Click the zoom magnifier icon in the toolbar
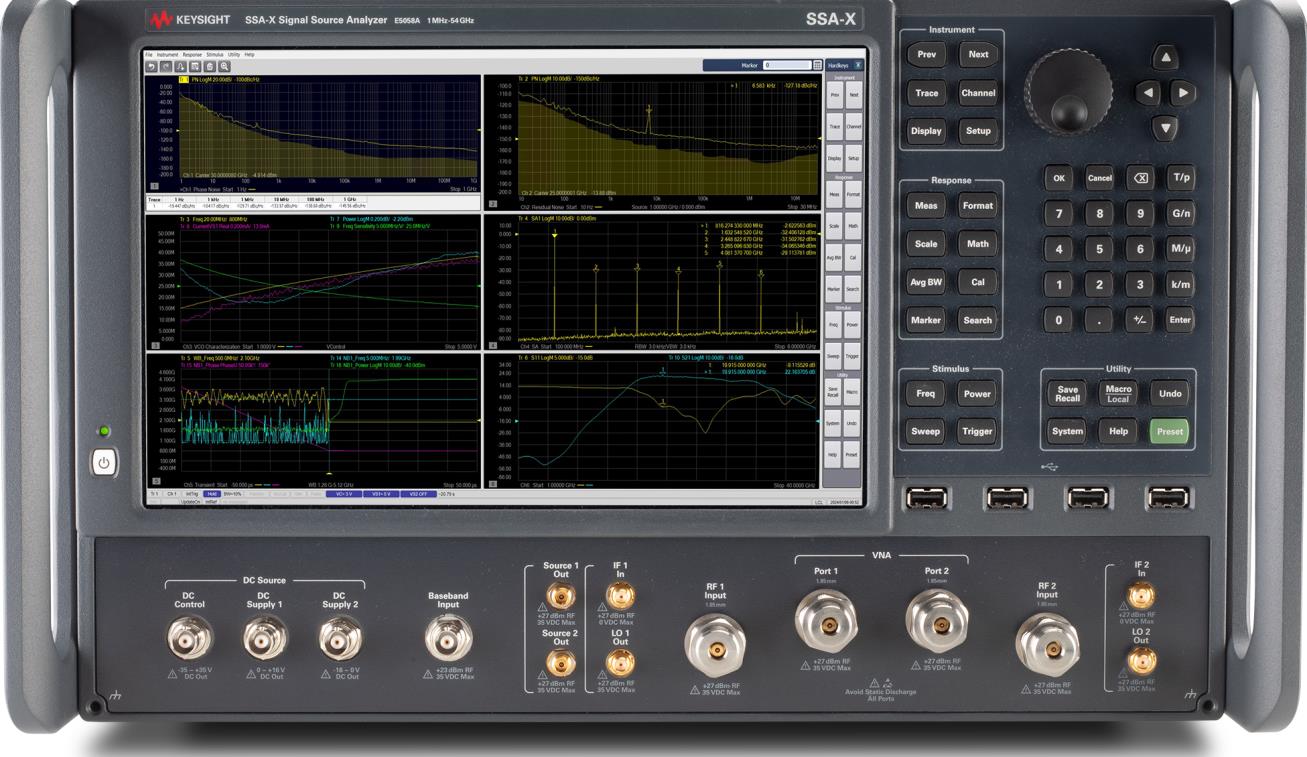The width and height of the screenshot is (1307, 757). 226,65
